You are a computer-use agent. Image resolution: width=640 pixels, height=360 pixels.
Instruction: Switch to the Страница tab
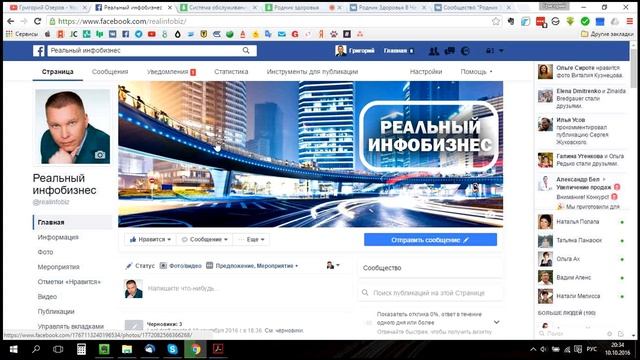(x=58, y=71)
